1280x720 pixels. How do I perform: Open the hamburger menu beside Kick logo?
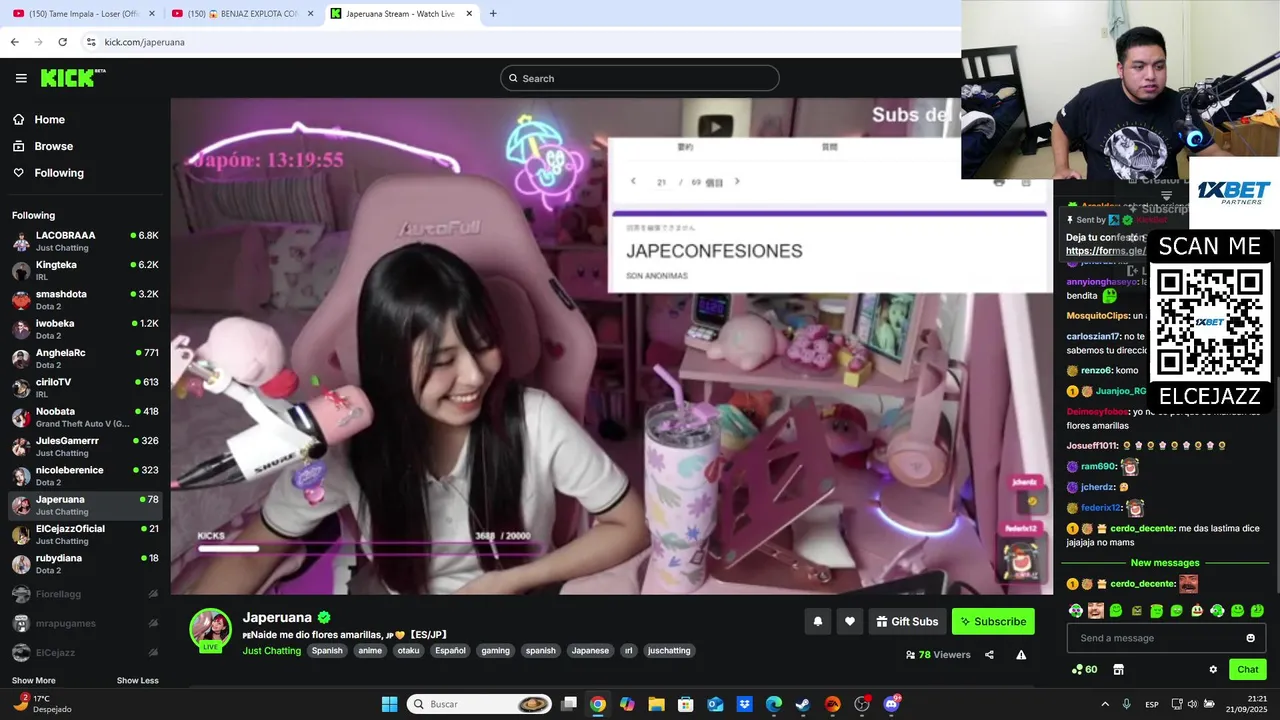(21, 78)
